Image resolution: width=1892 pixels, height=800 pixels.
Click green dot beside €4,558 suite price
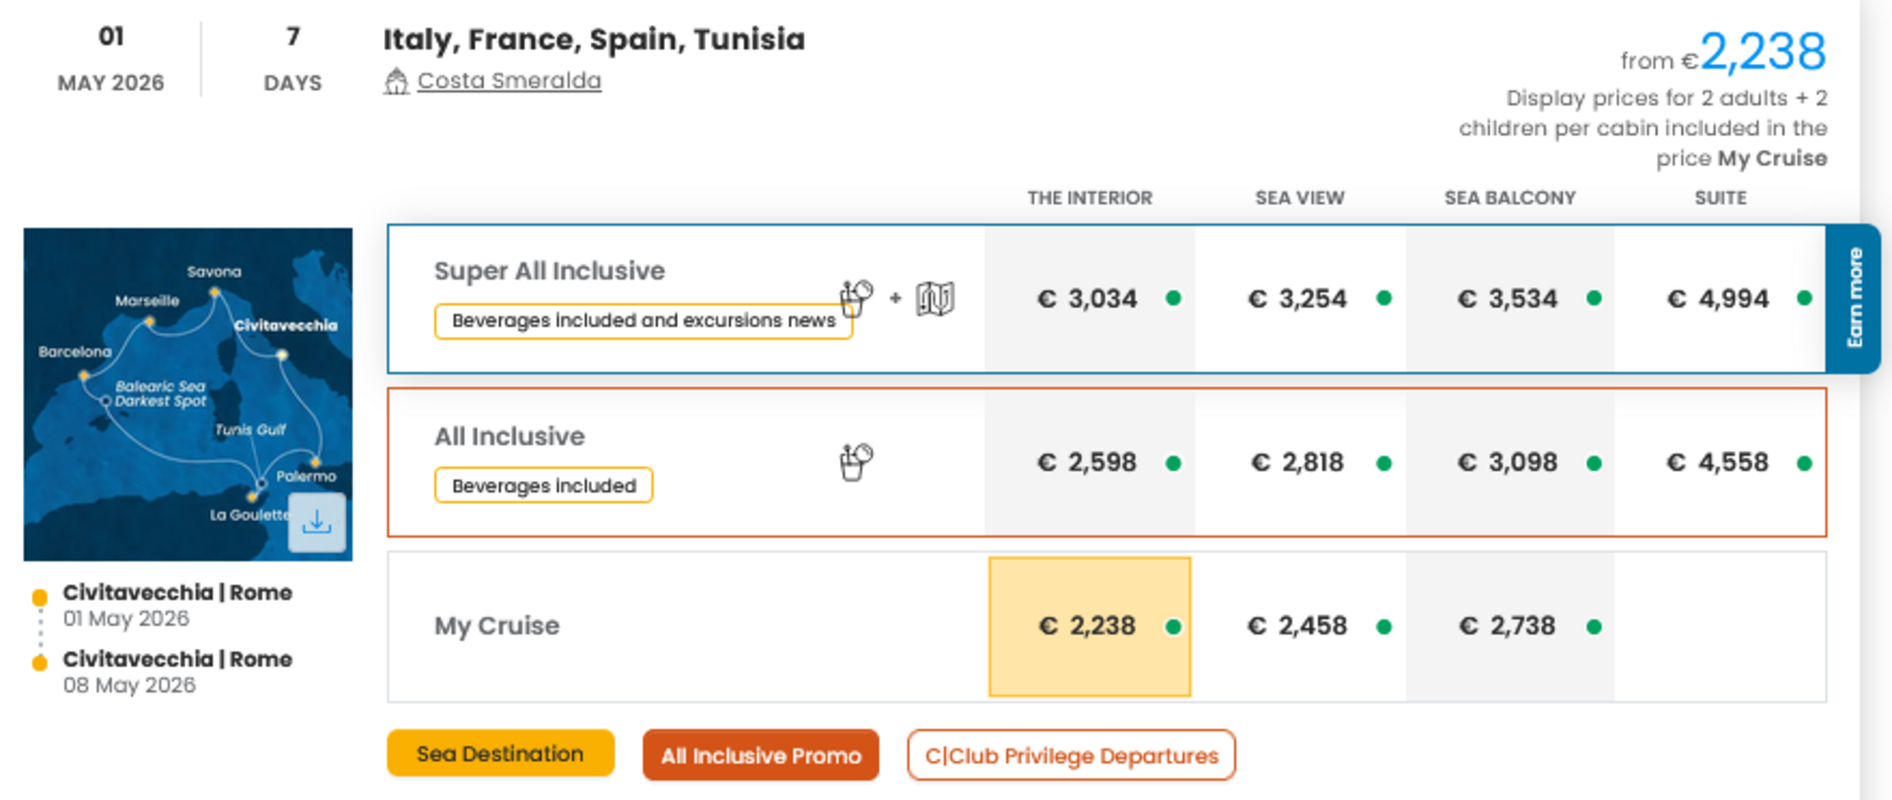coord(1804,463)
